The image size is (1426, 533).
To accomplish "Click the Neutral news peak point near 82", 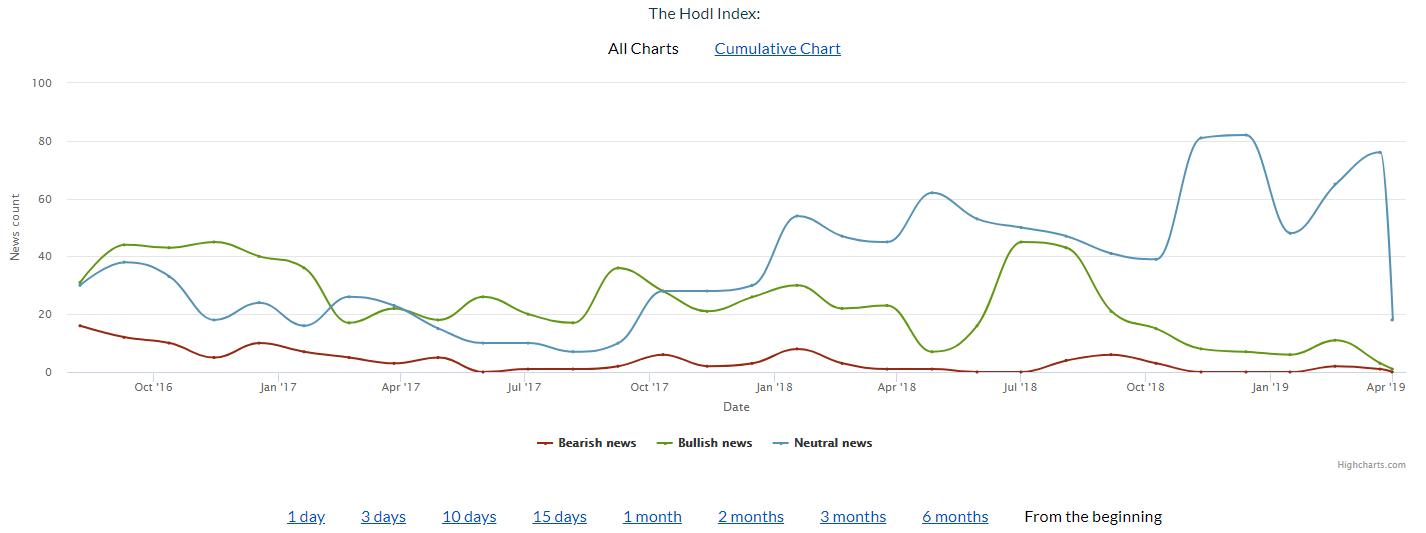I will pyautogui.click(x=1245, y=135).
